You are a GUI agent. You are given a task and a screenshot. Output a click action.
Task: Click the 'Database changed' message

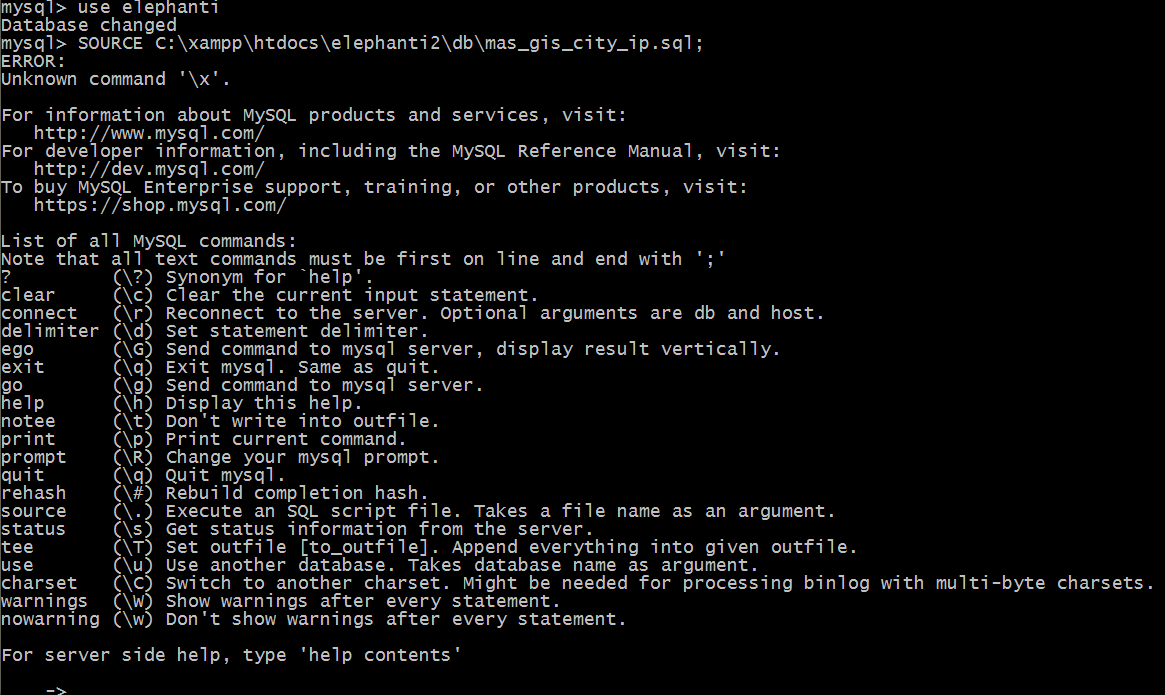[x=88, y=25]
